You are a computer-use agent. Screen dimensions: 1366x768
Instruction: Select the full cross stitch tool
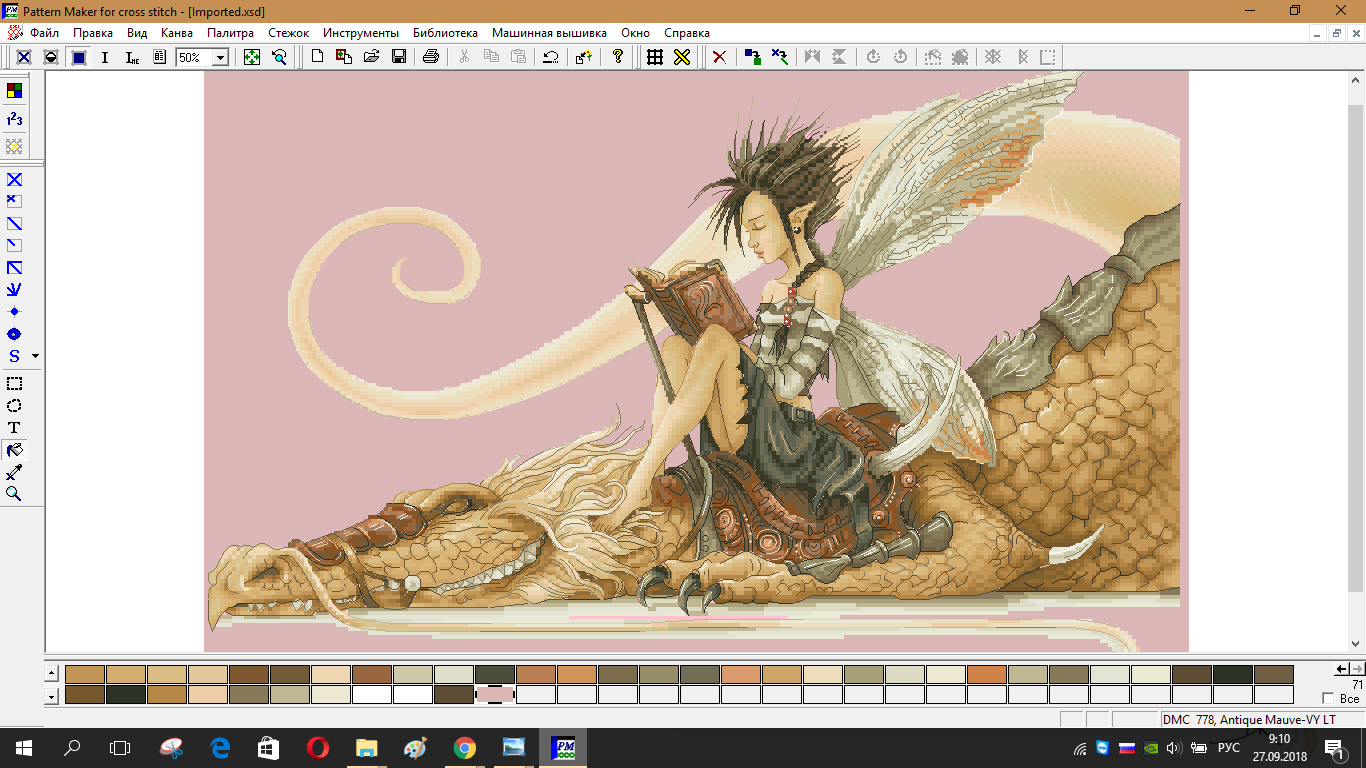[x=14, y=180]
